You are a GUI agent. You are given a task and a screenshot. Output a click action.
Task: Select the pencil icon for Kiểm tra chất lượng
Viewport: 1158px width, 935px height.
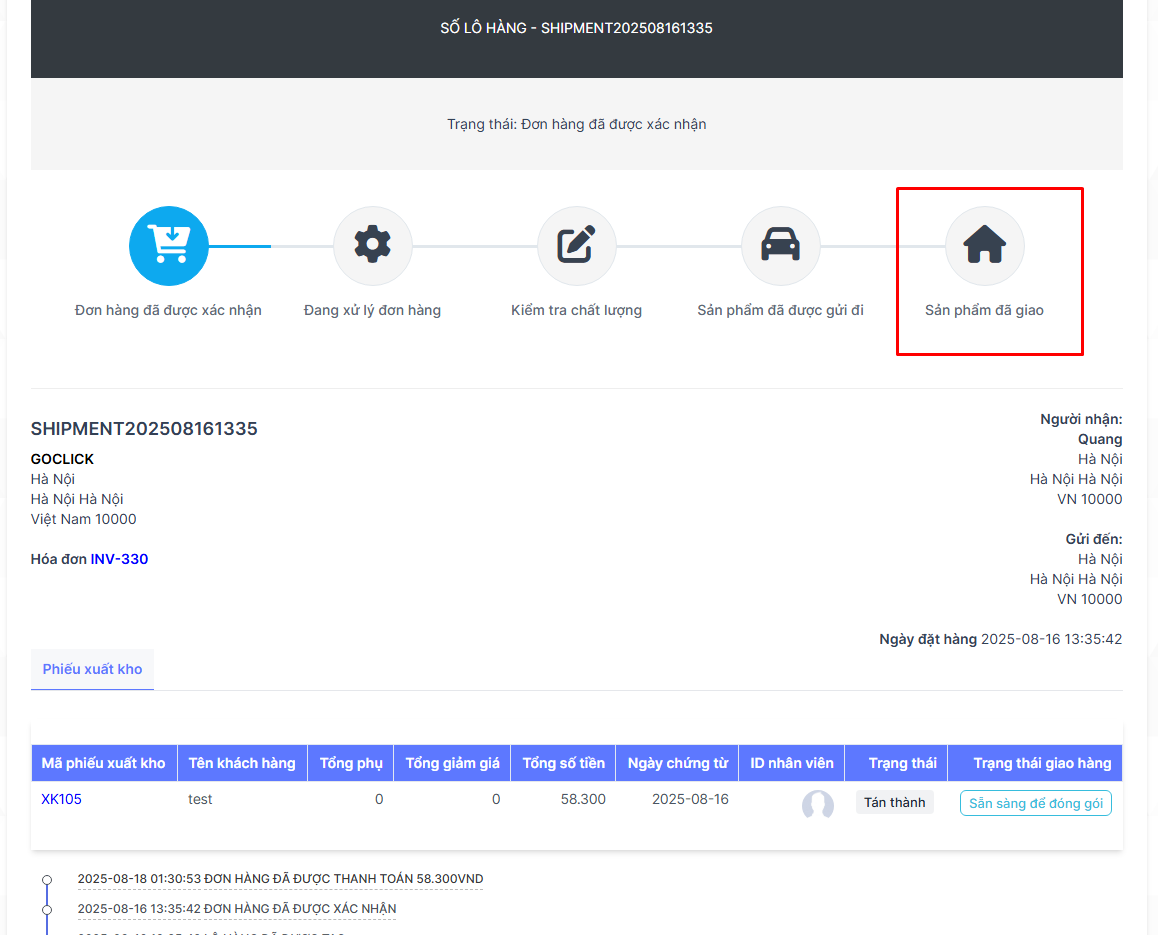pyautogui.click(x=576, y=246)
